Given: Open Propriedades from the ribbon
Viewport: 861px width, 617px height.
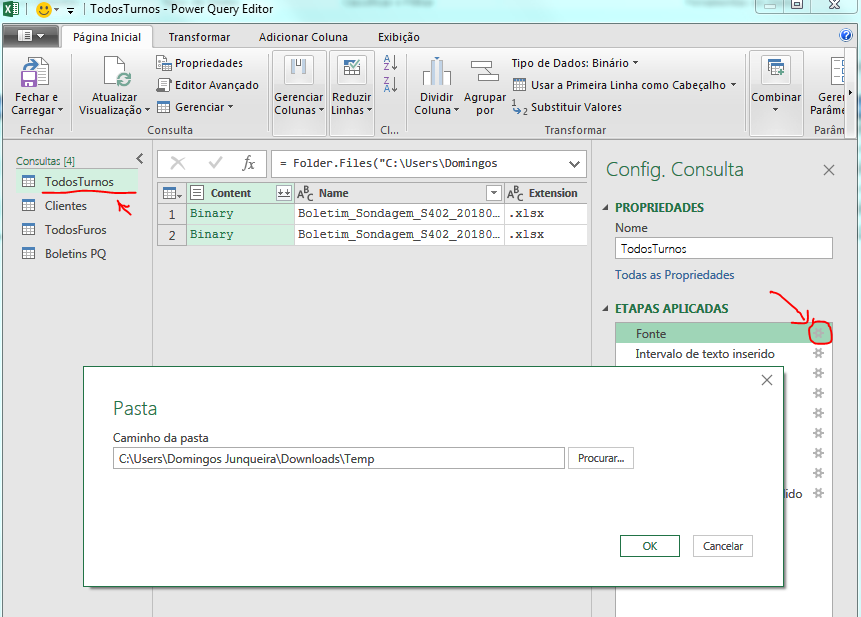Looking at the screenshot, I should [x=199, y=63].
